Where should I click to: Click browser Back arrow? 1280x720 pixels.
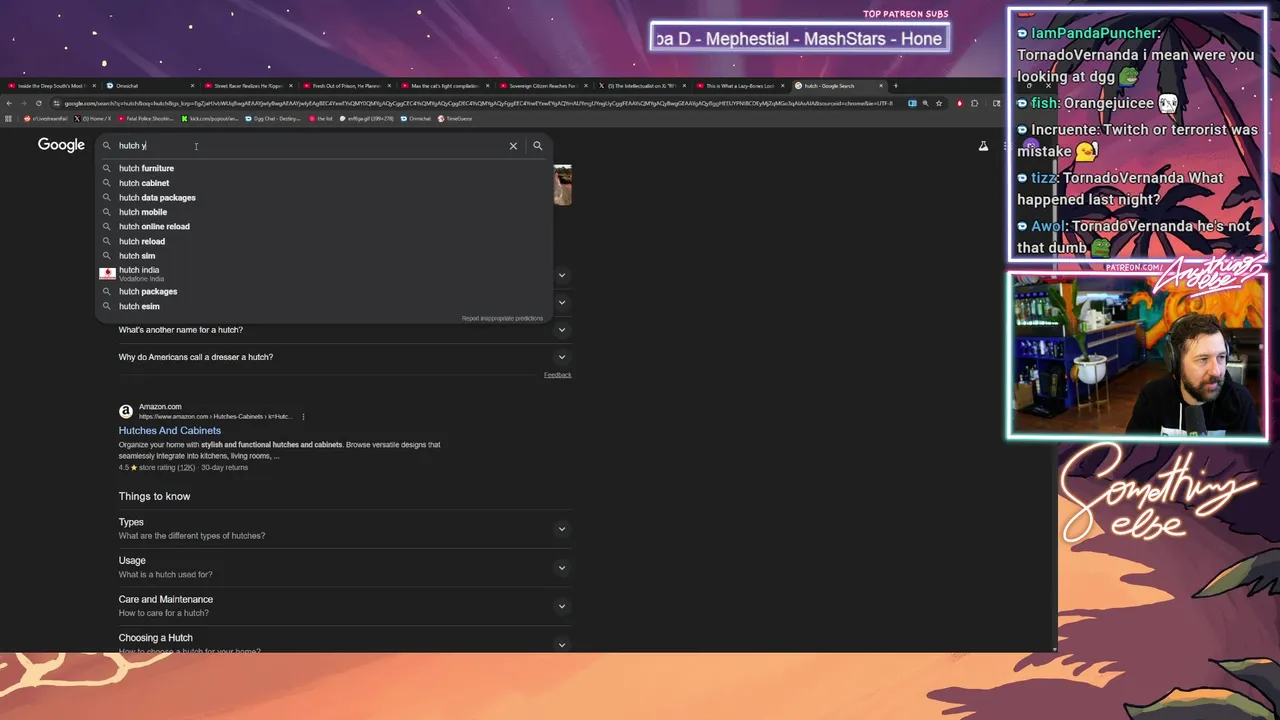[9, 103]
